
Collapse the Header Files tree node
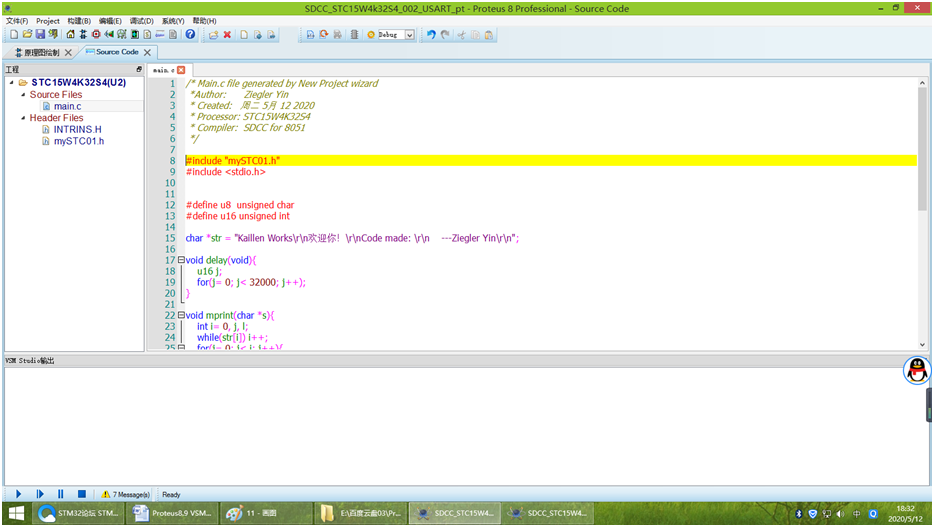click(22, 118)
